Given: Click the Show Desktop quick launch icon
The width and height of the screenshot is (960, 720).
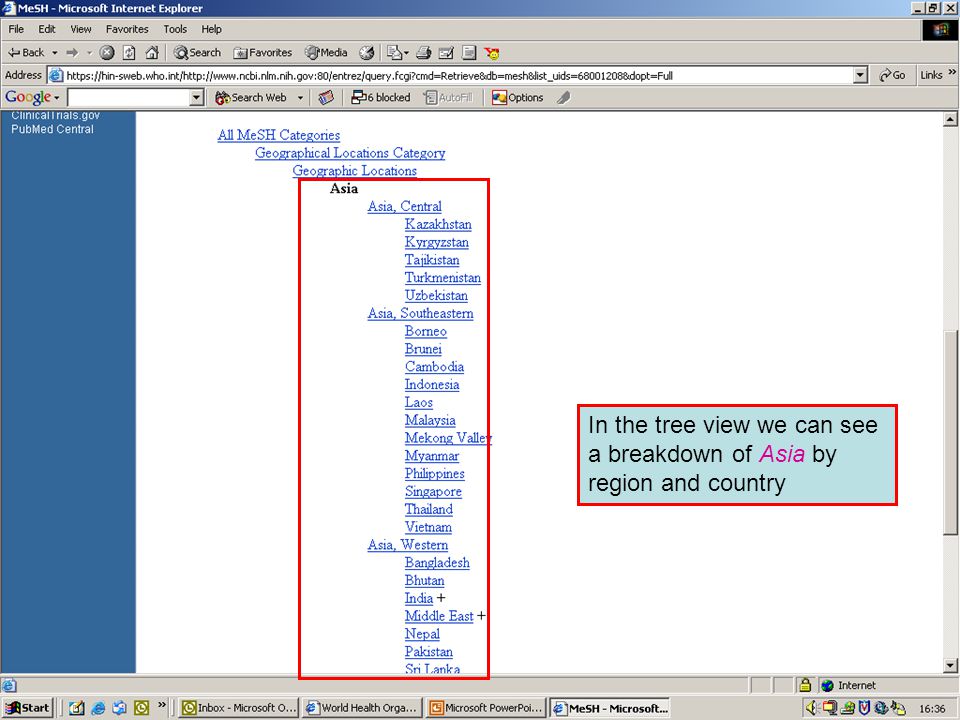Looking at the screenshot, I should [x=77, y=708].
